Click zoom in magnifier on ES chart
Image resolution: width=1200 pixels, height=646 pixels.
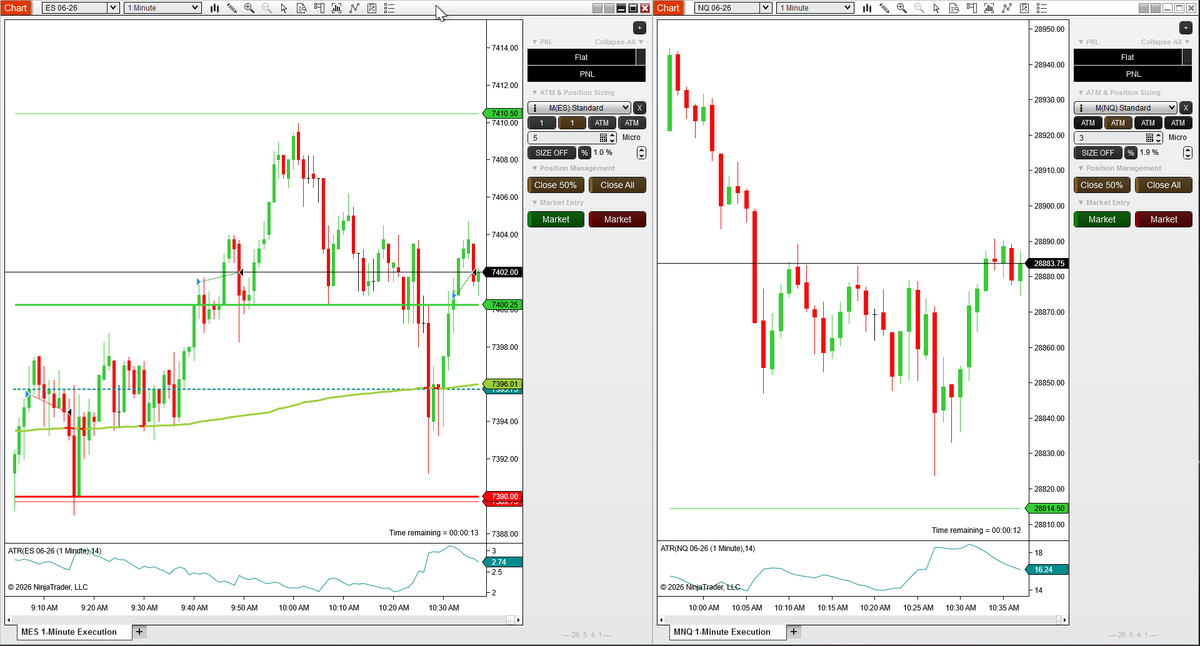[249, 8]
